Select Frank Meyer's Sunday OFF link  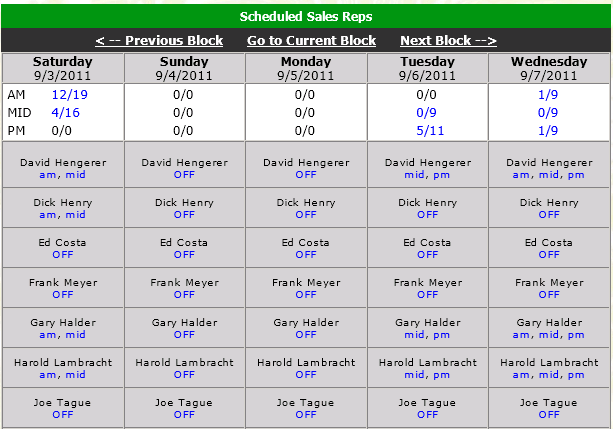tap(184, 294)
